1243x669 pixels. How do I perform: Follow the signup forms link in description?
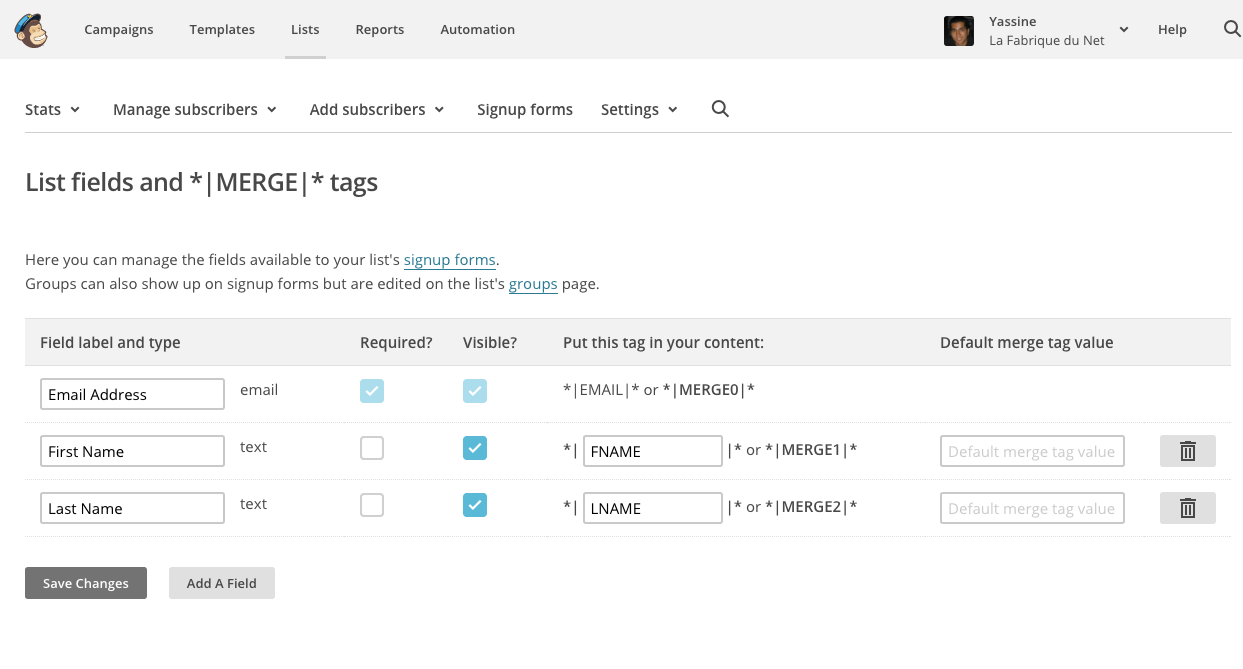tap(449, 260)
